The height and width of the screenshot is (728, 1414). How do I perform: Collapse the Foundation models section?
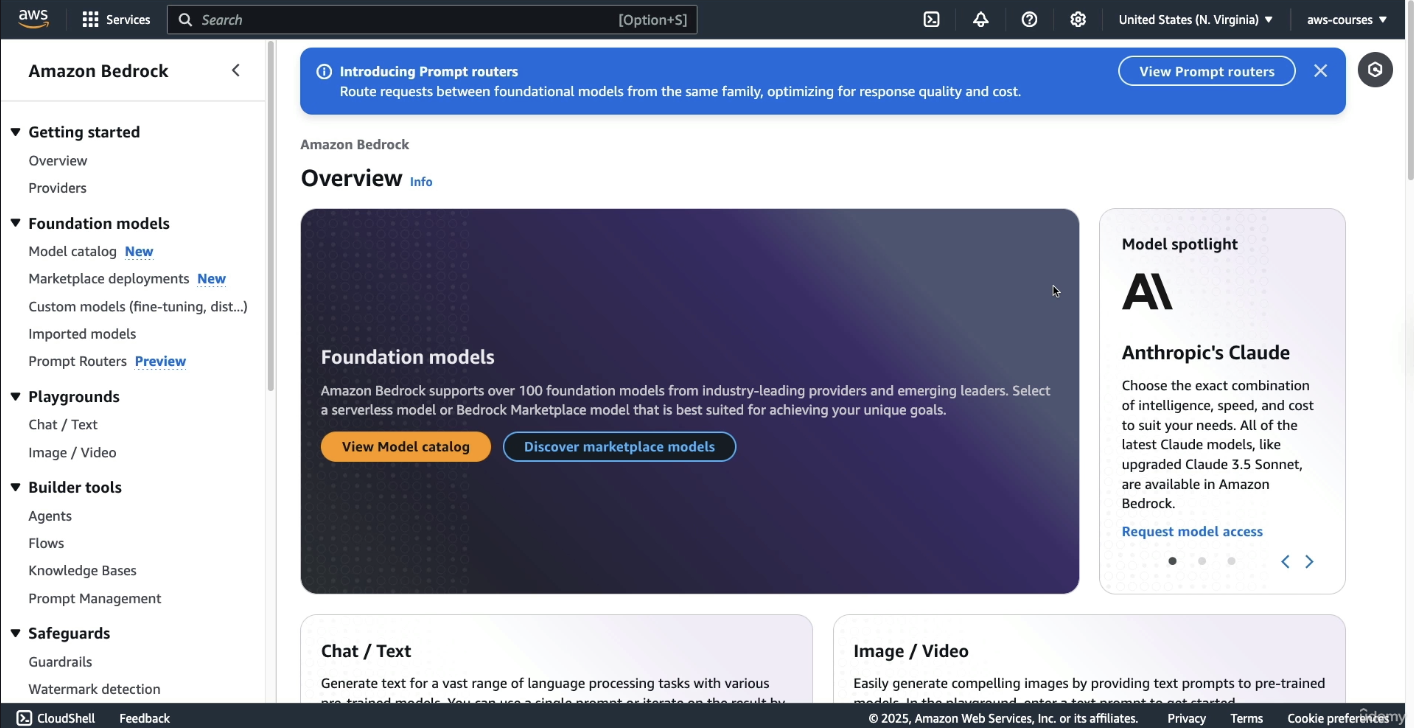(x=16, y=223)
